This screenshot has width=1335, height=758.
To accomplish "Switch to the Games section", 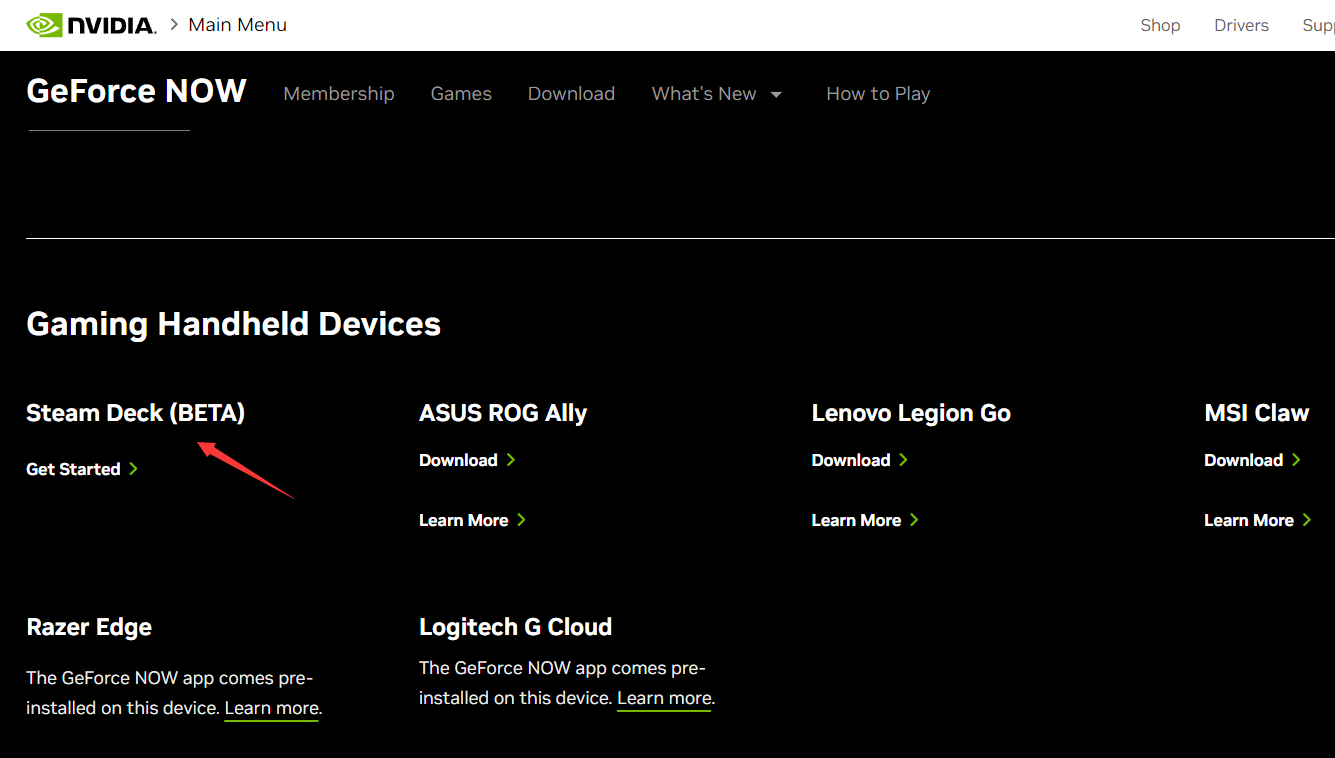I will point(461,93).
